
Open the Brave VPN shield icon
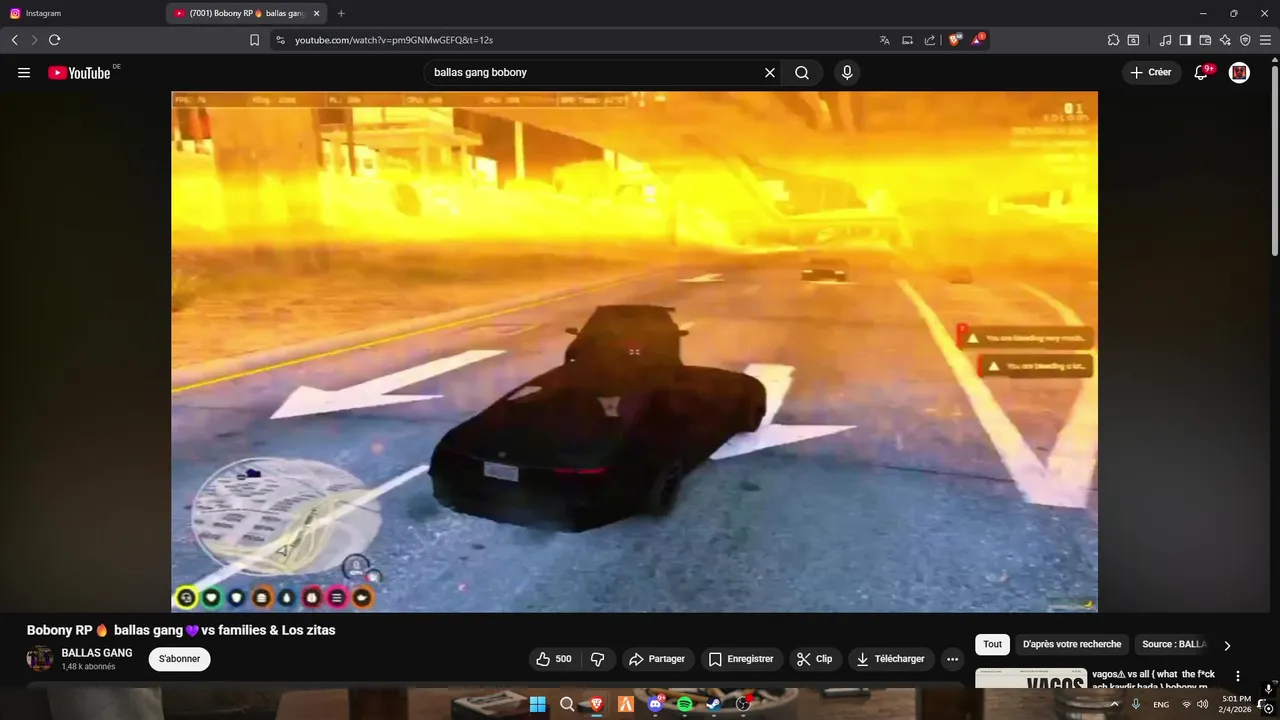click(x=1245, y=40)
